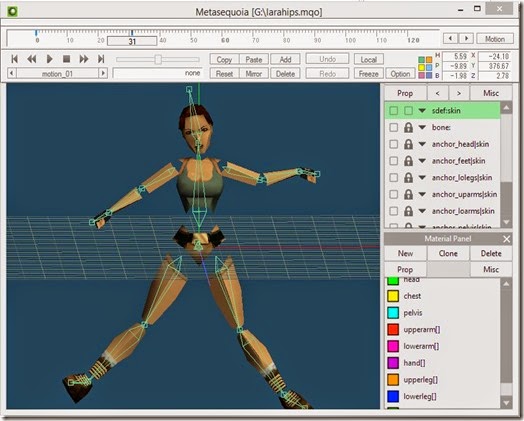Toggle lock on anchor_loarms|skin
The height and width of the screenshot is (421, 524).
(x=408, y=211)
